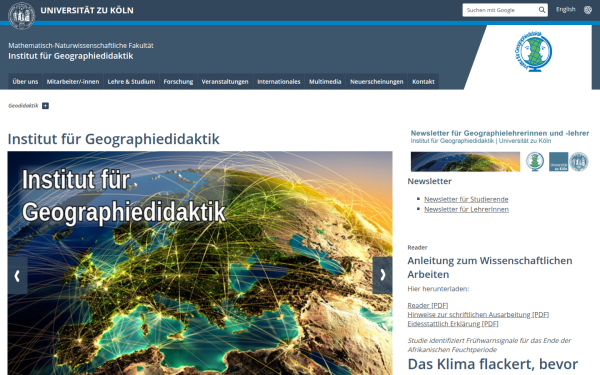The width and height of the screenshot is (600, 375).
Task: Open the Mitarbeiter/-innen menu
Action: point(73,82)
